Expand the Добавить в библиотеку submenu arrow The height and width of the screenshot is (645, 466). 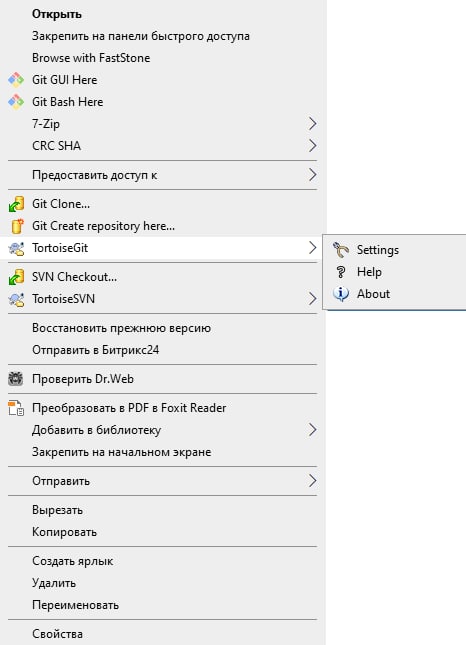tap(313, 429)
